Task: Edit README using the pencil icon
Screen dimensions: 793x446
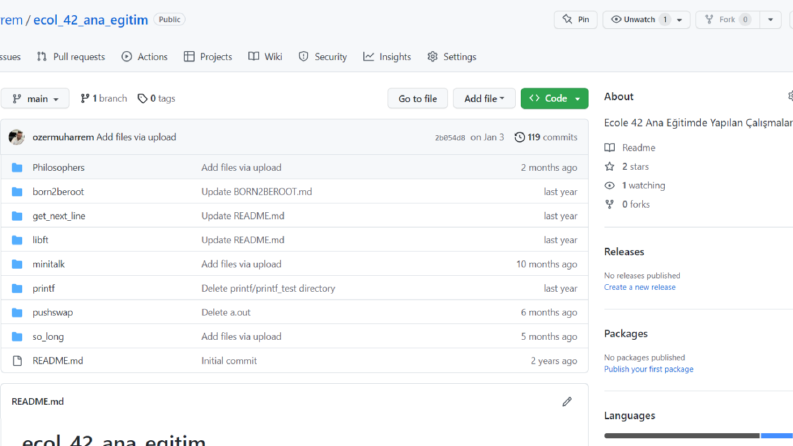Action: pos(567,402)
